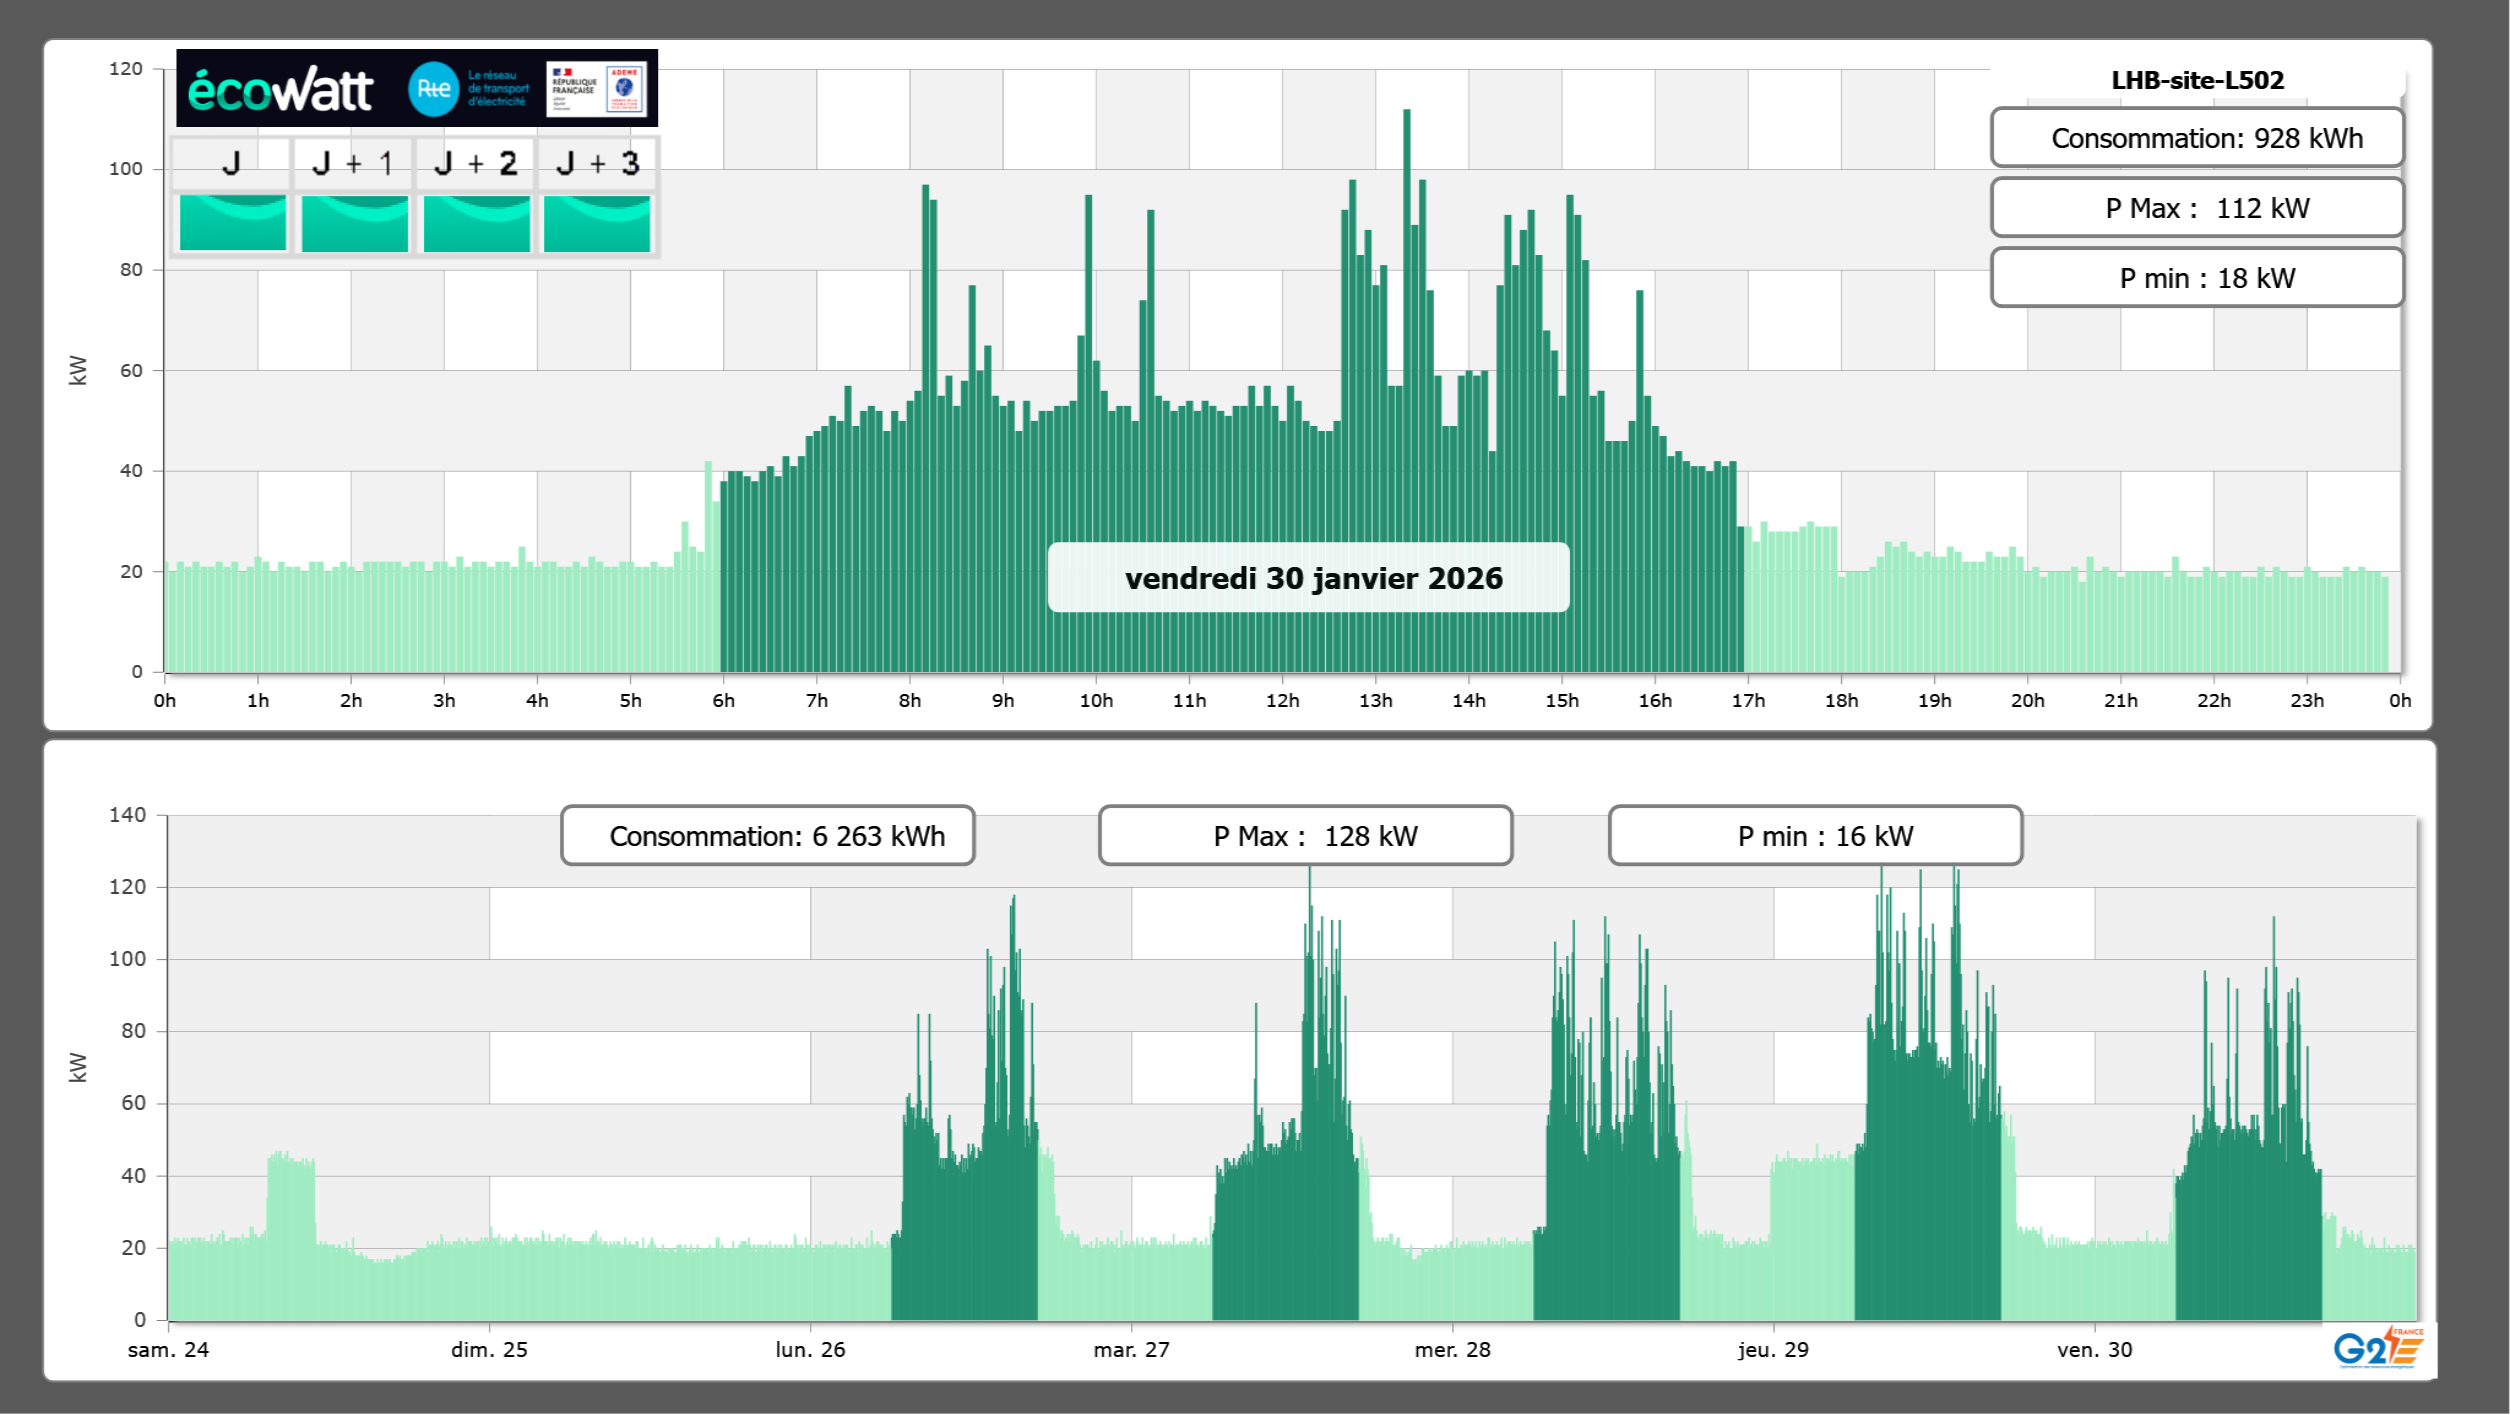
Task: Click the écoWatt logo
Action: 281,90
